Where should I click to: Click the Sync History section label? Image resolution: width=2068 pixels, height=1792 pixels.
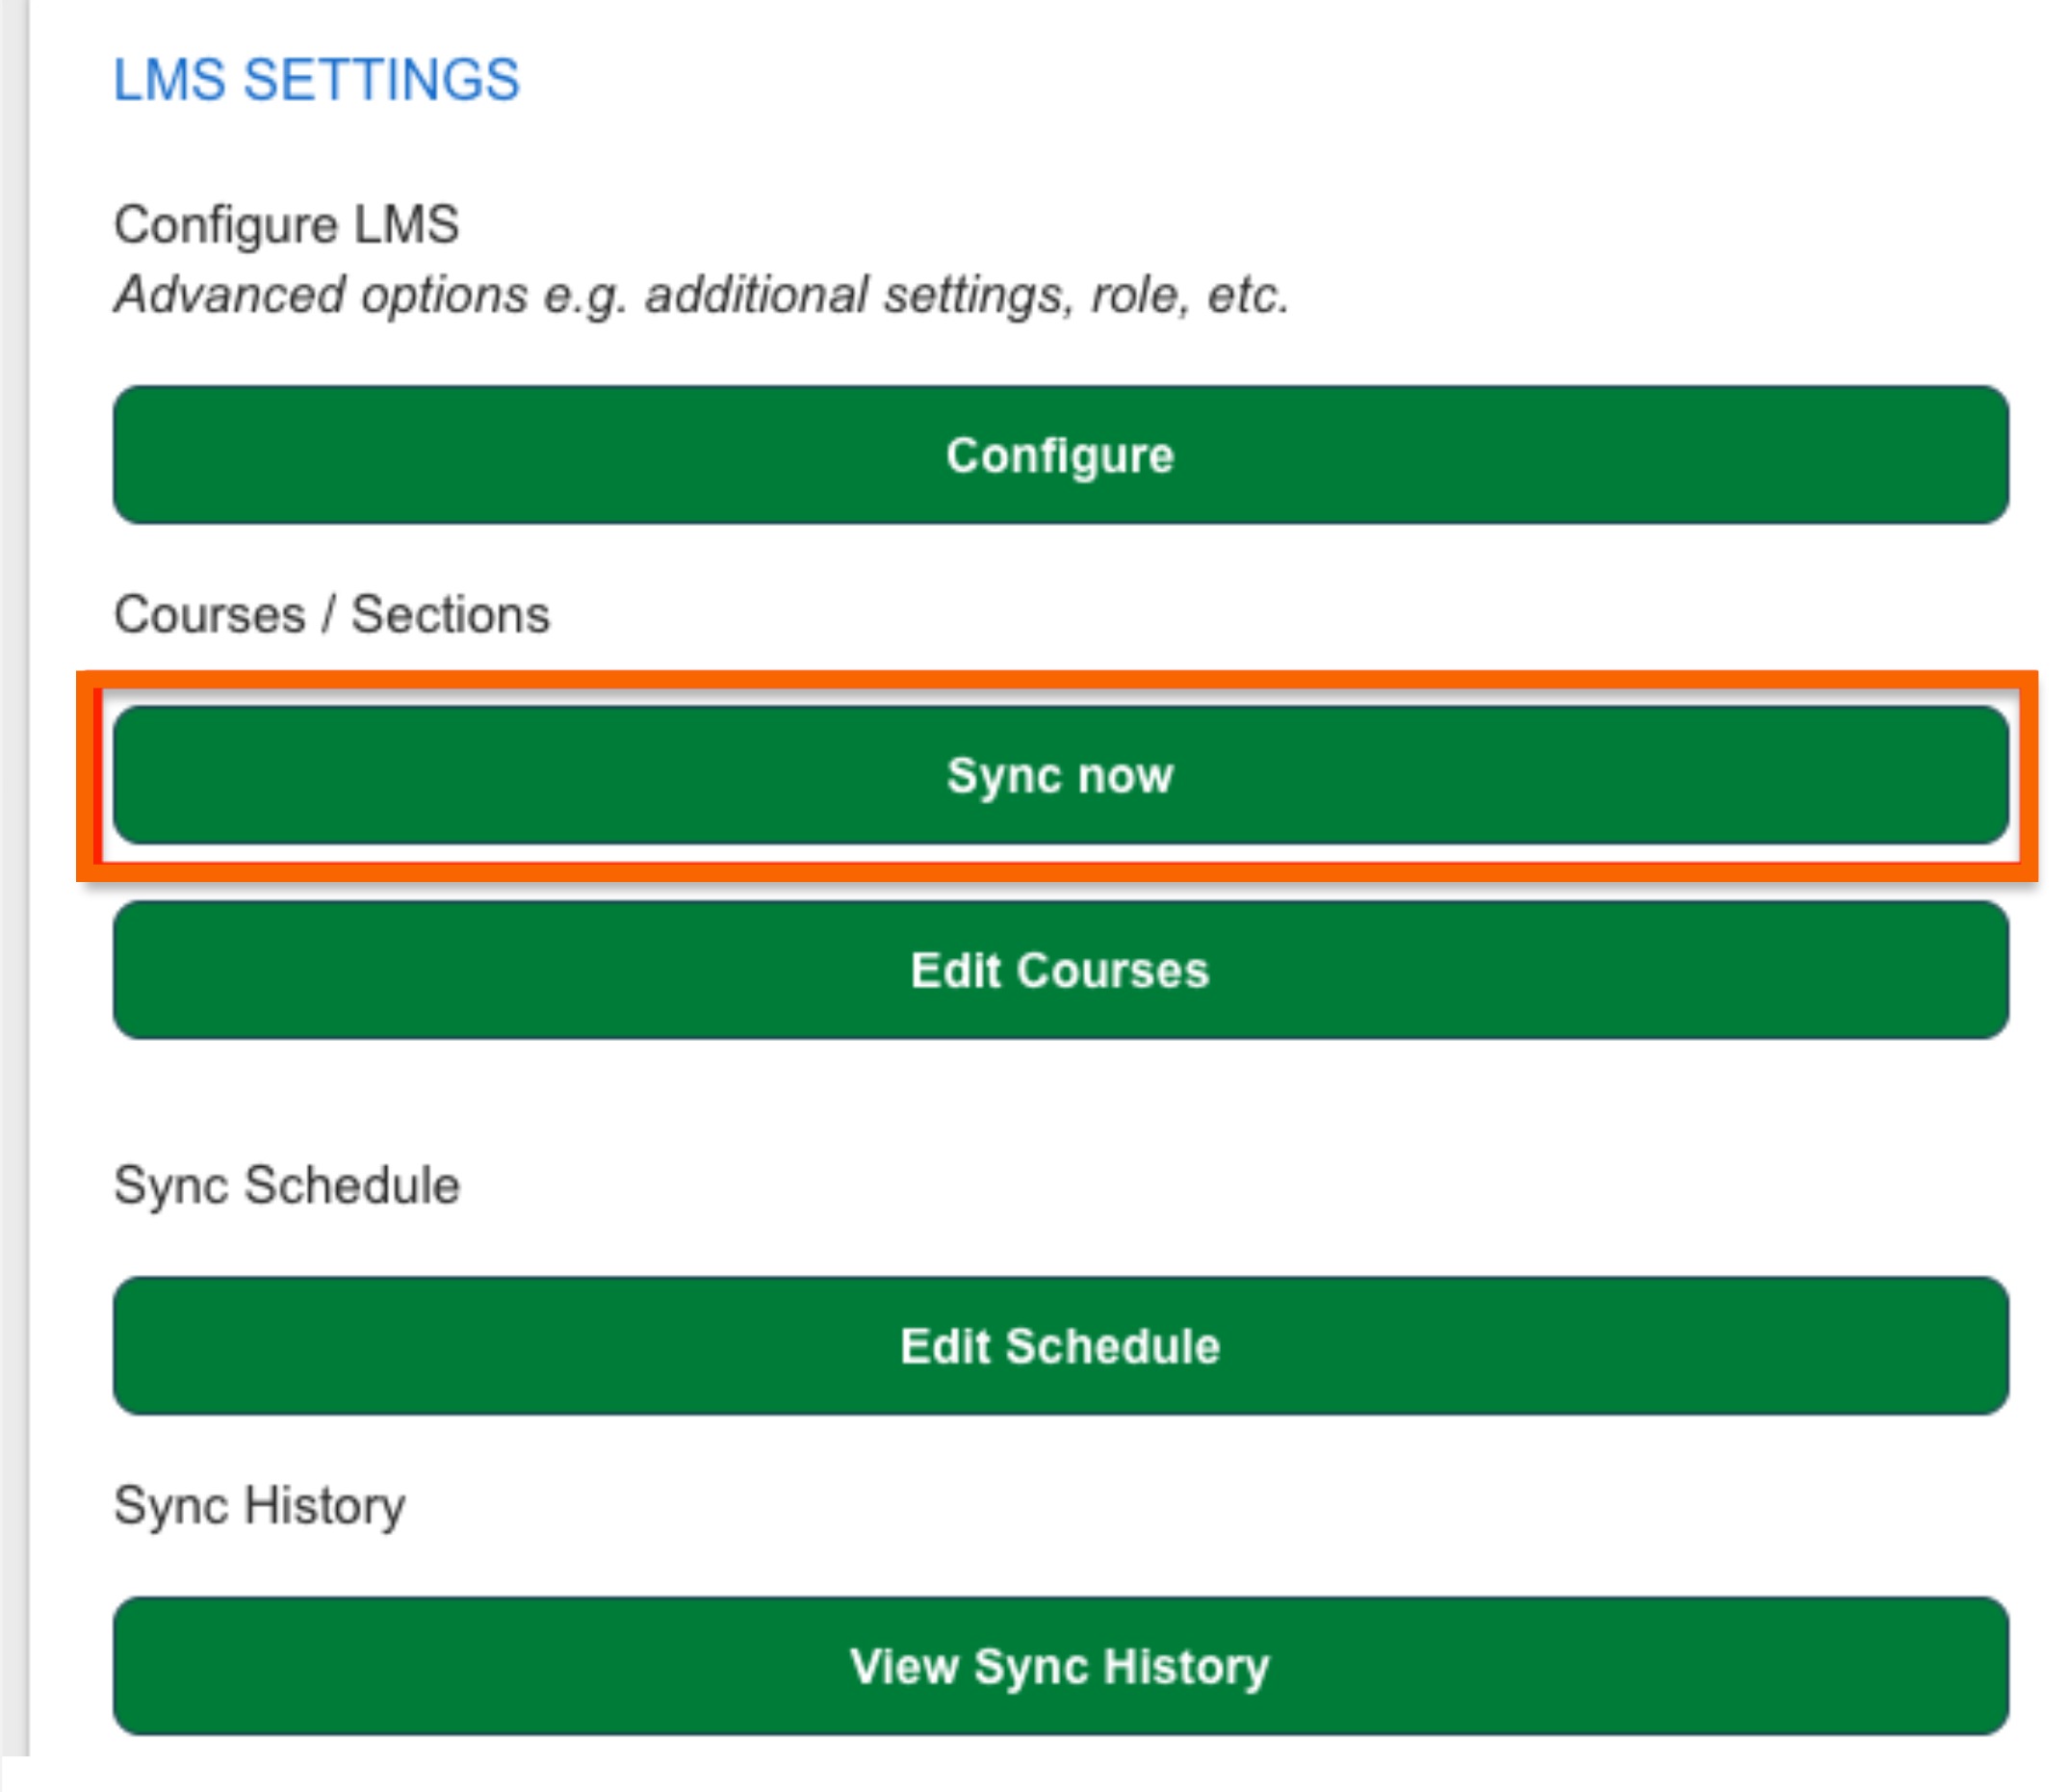[259, 1506]
